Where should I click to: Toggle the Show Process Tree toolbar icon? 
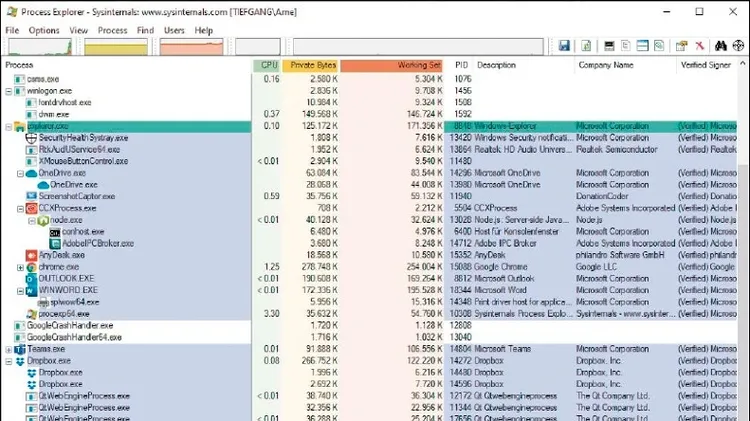click(x=626, y=46)
